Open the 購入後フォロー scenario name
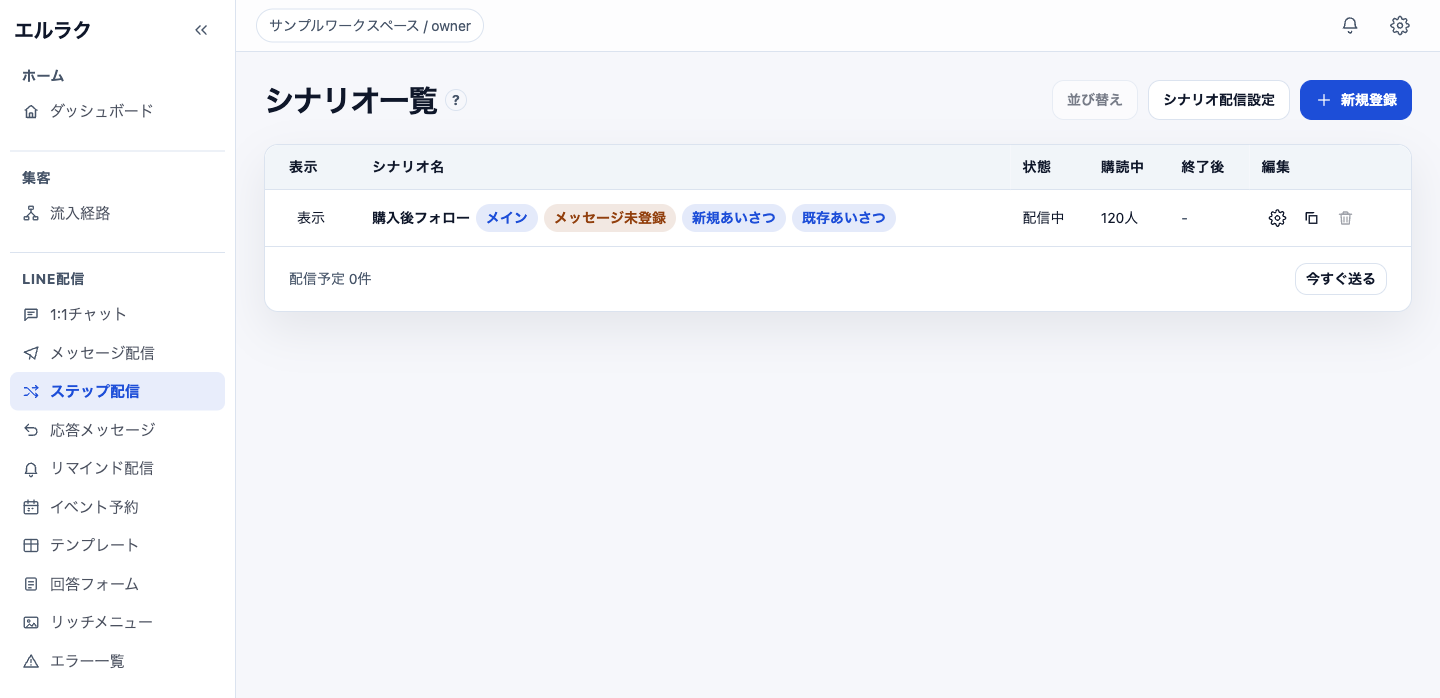 coord(421,218)
